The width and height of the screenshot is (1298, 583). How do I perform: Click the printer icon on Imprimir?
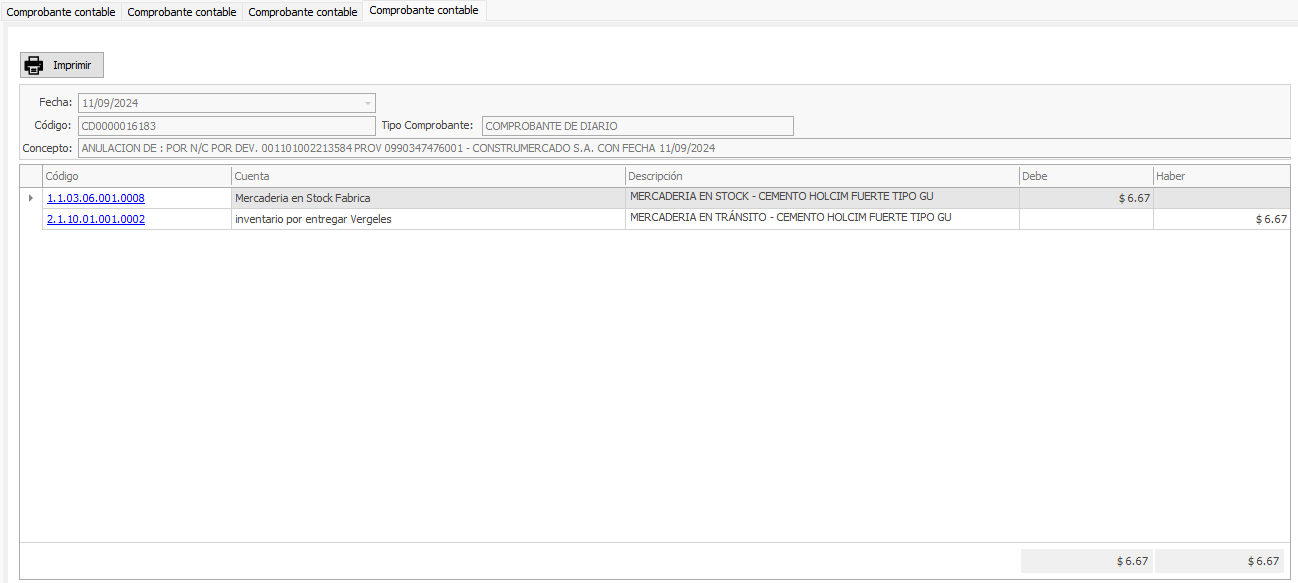coord(34,66)
